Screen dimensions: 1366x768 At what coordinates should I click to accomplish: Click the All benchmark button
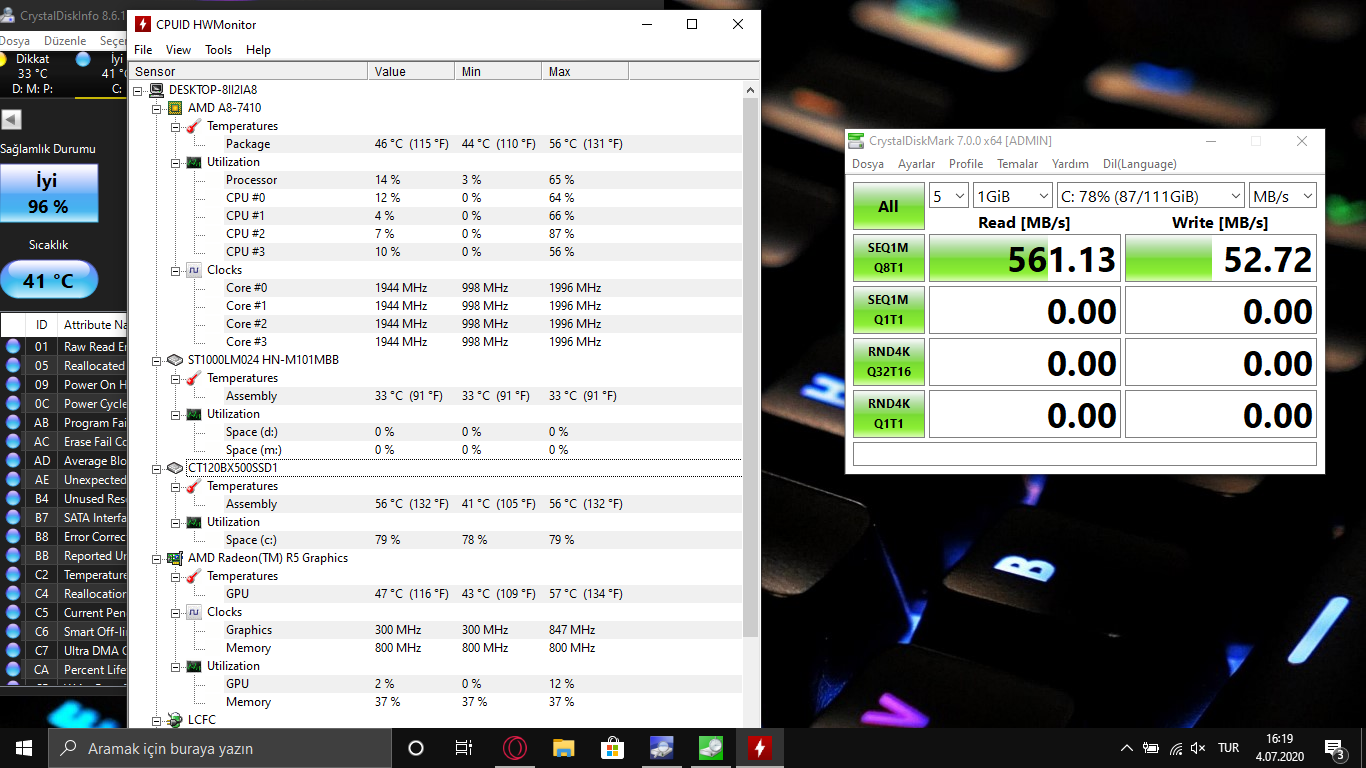[x=888, y=207]
